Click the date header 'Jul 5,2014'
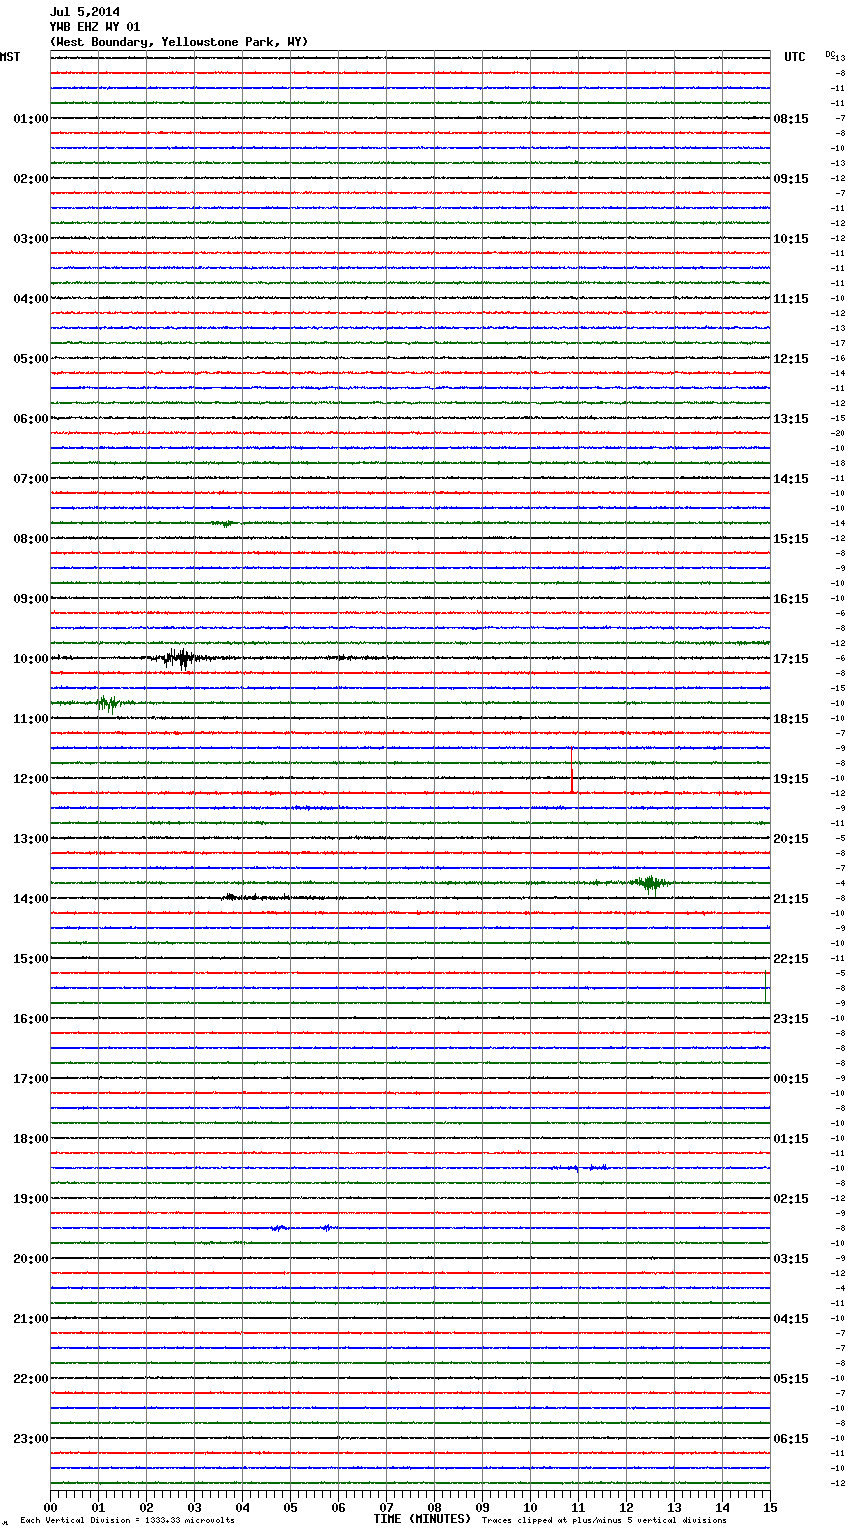This screenshot has width=850, height=1534. (85, 12)
